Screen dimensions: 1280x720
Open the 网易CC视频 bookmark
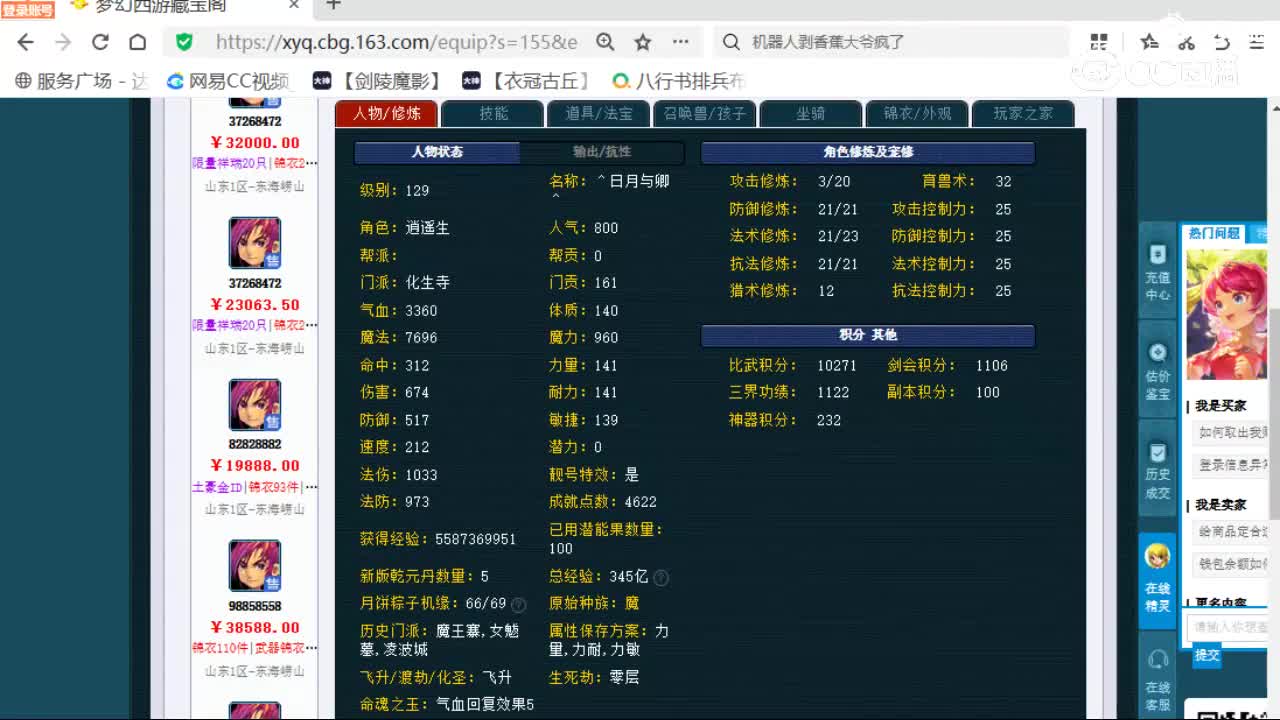[229, 81]
